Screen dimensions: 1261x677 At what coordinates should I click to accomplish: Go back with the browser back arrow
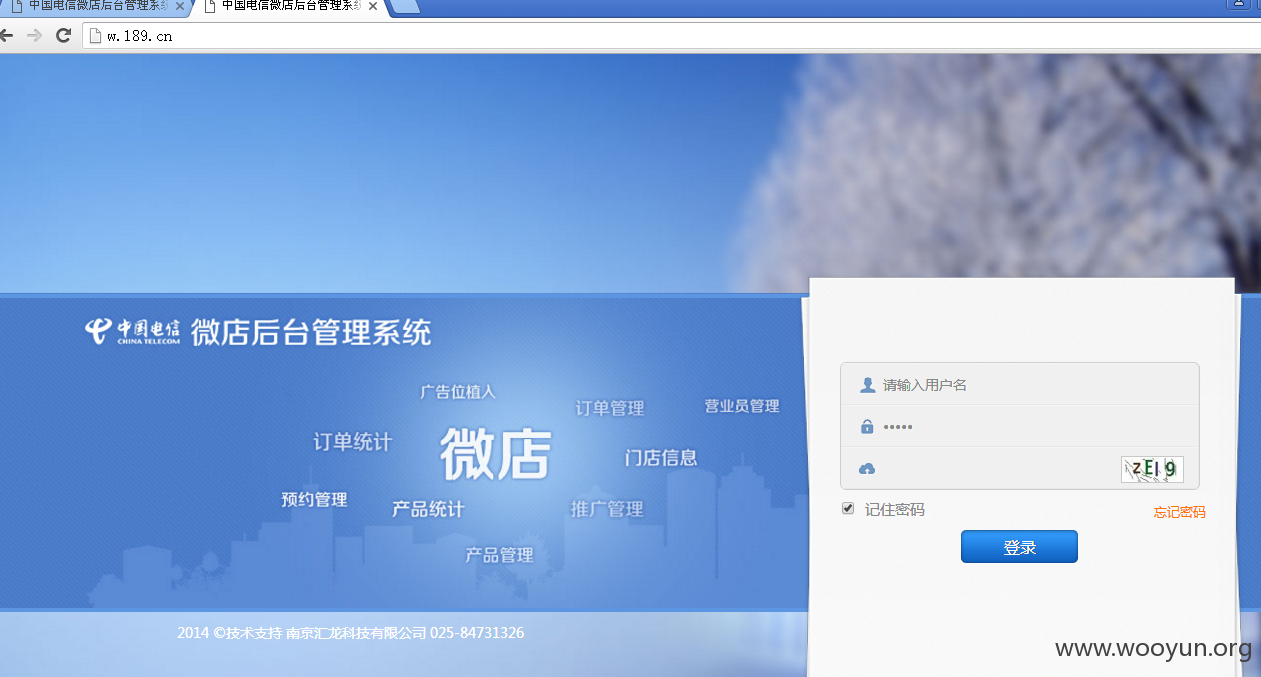pyautogui.click(x=6, y=36)
